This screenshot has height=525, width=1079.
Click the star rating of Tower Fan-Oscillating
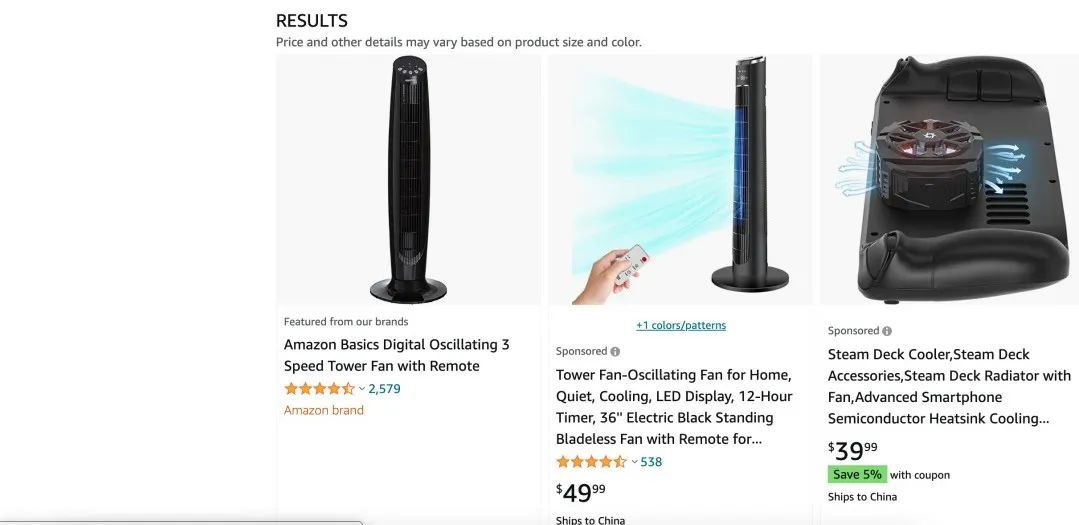(591, 462)
